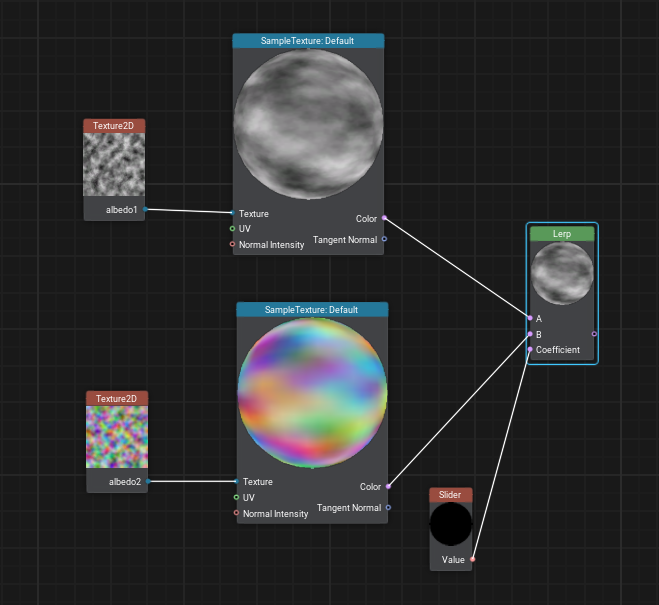Select the Lerp node header
659x605 pixels.
click(562, 234)
